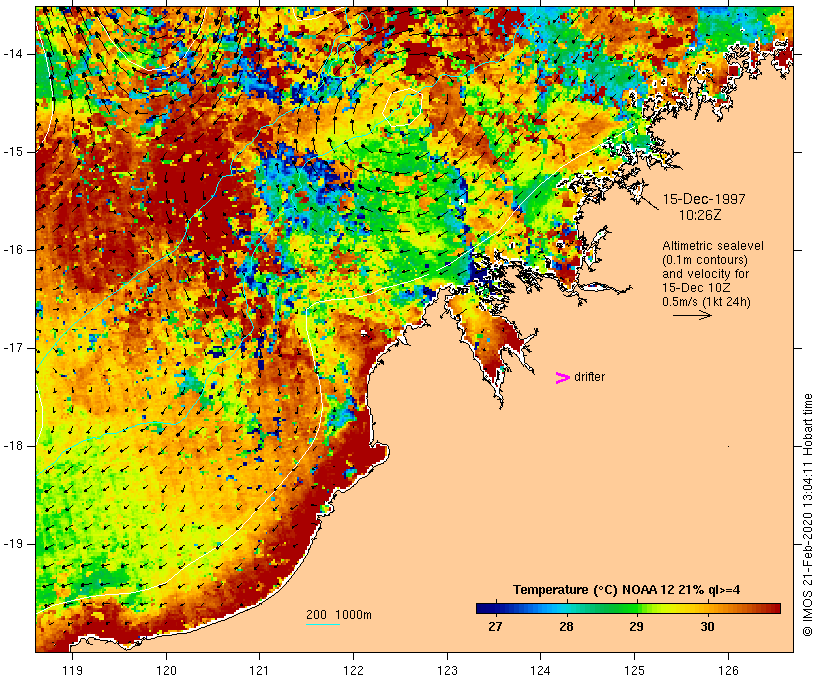Click latitude axis label '-14'
This screenshot has height=680, width=820.
click(13, 54)
